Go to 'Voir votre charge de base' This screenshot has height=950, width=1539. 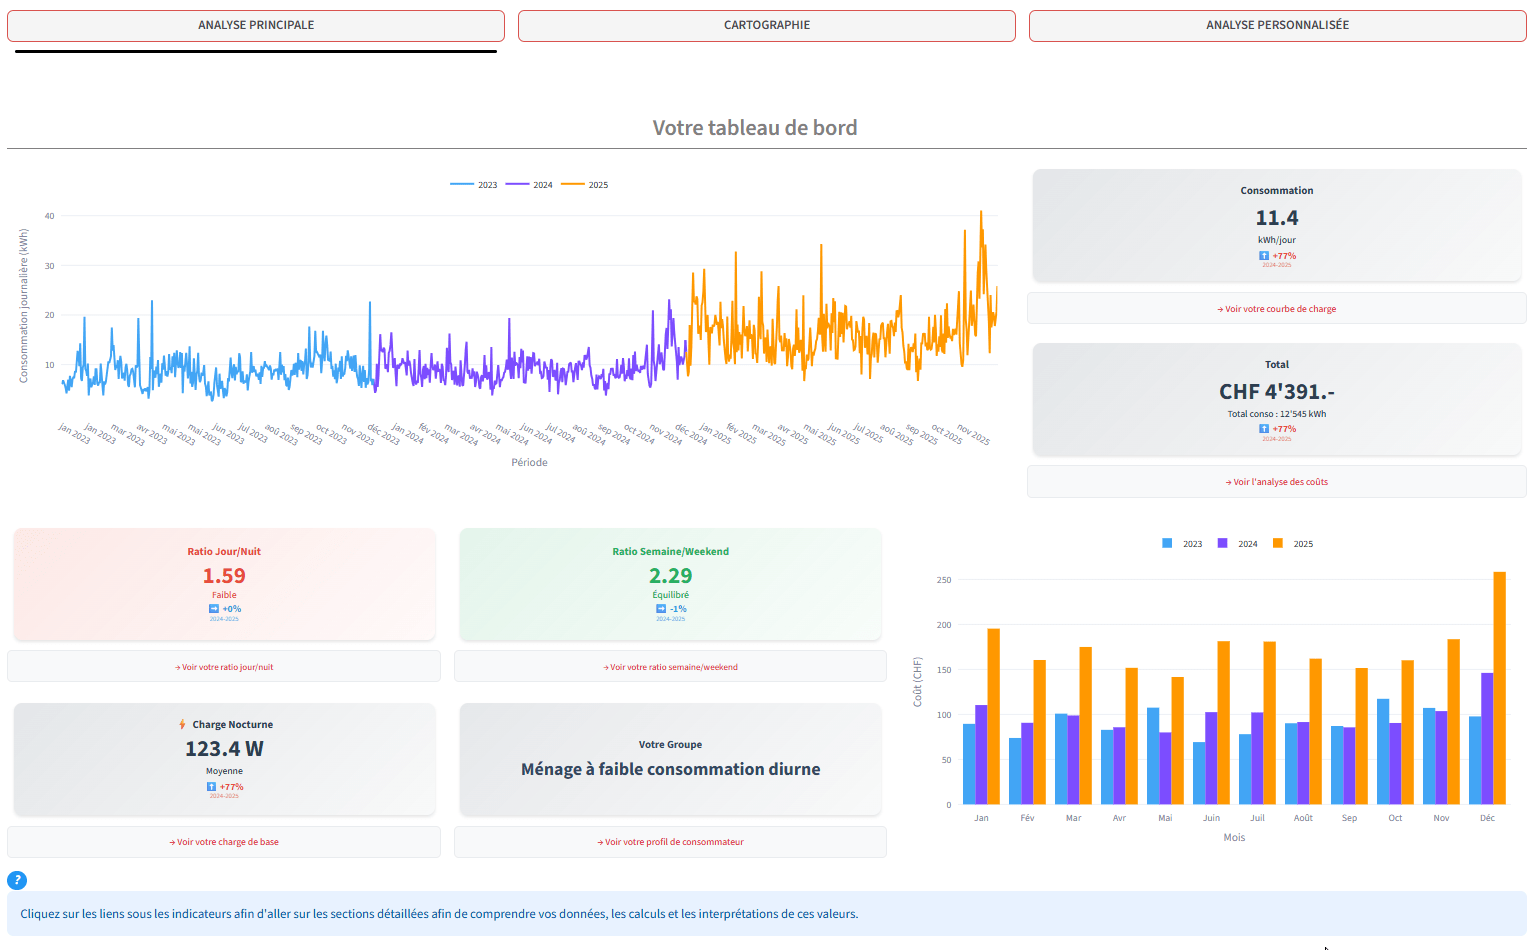click(224, 842)
